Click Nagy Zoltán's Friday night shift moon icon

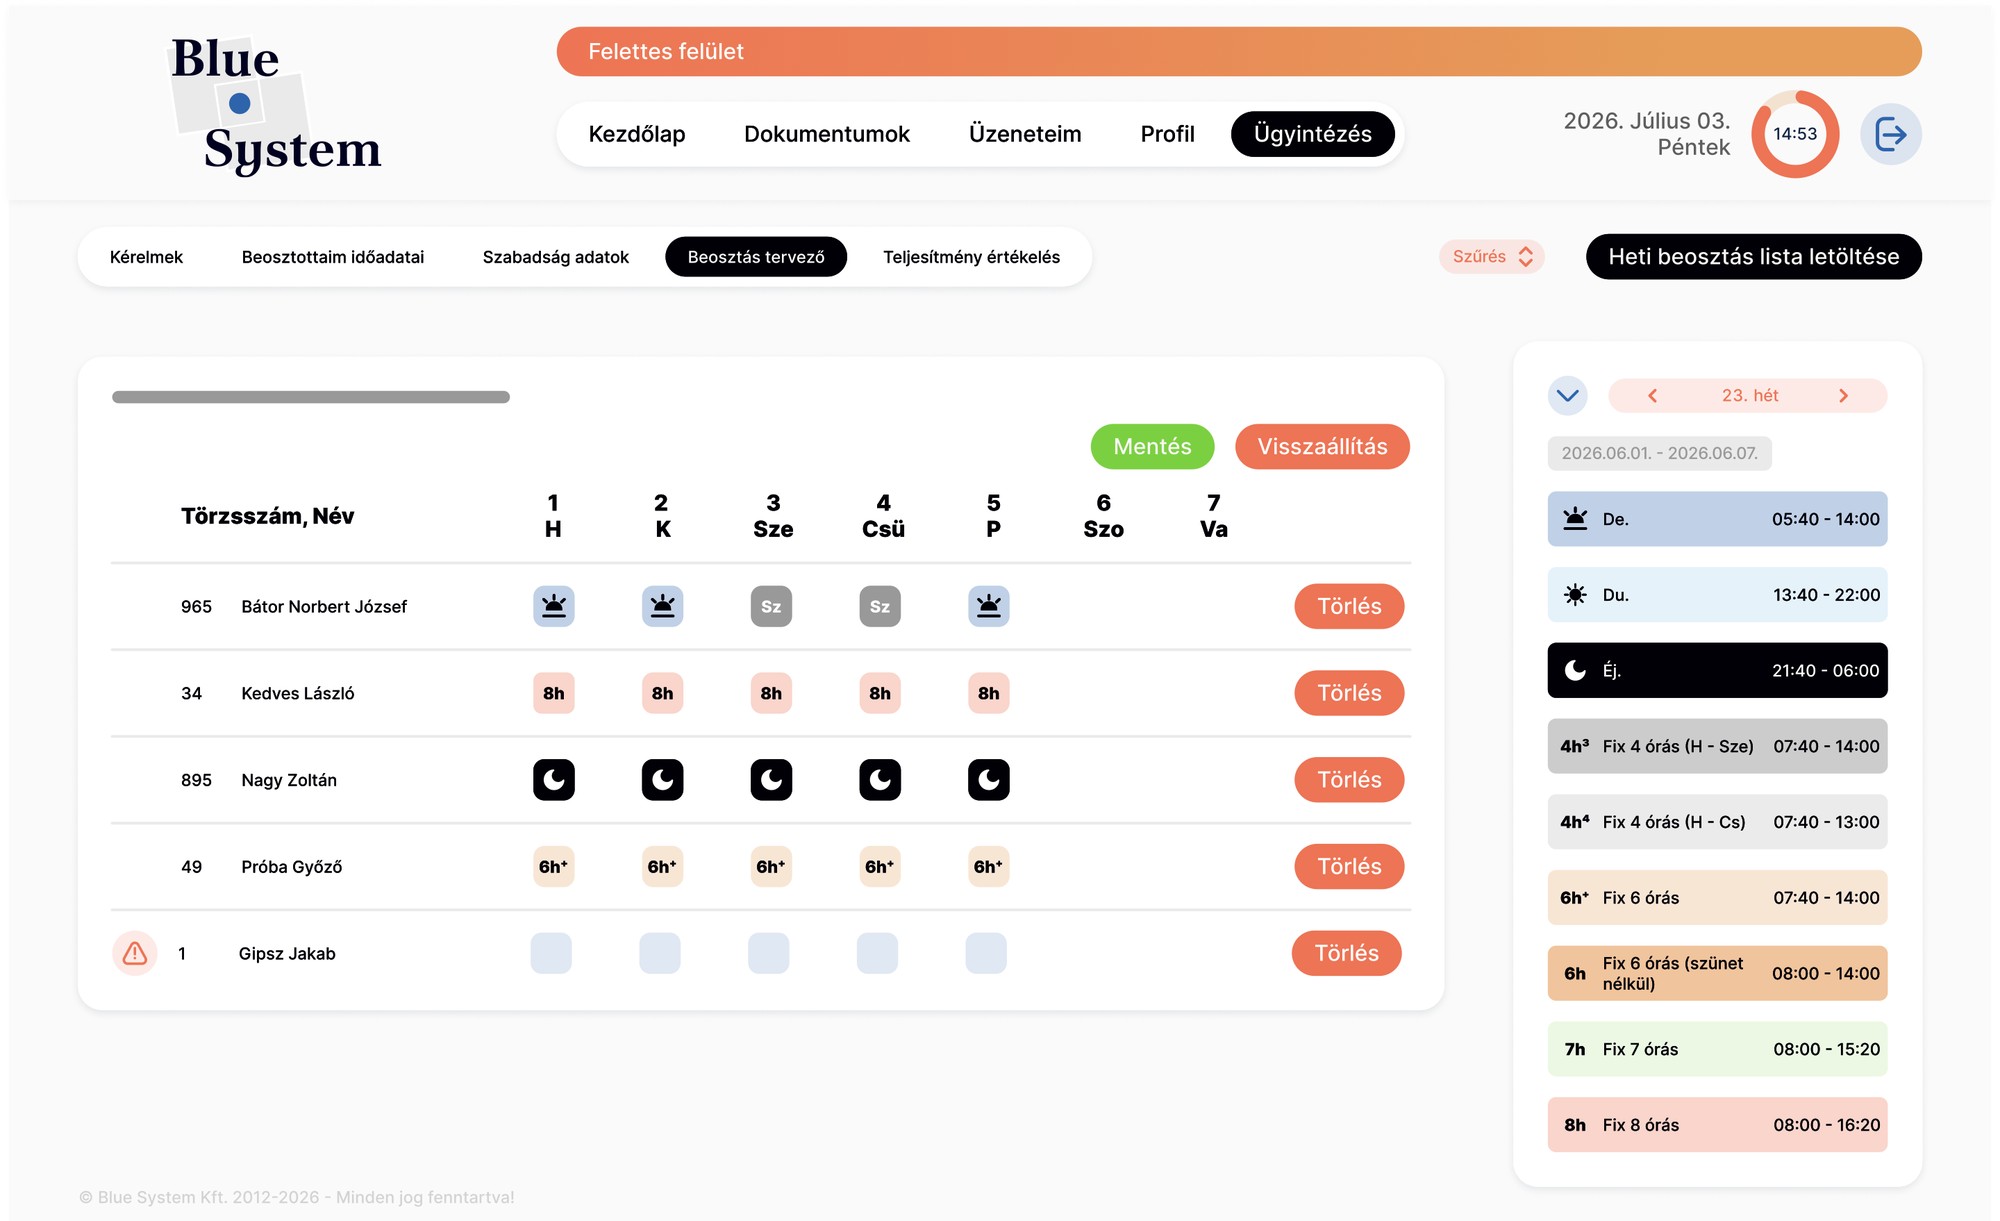[989, 780]
